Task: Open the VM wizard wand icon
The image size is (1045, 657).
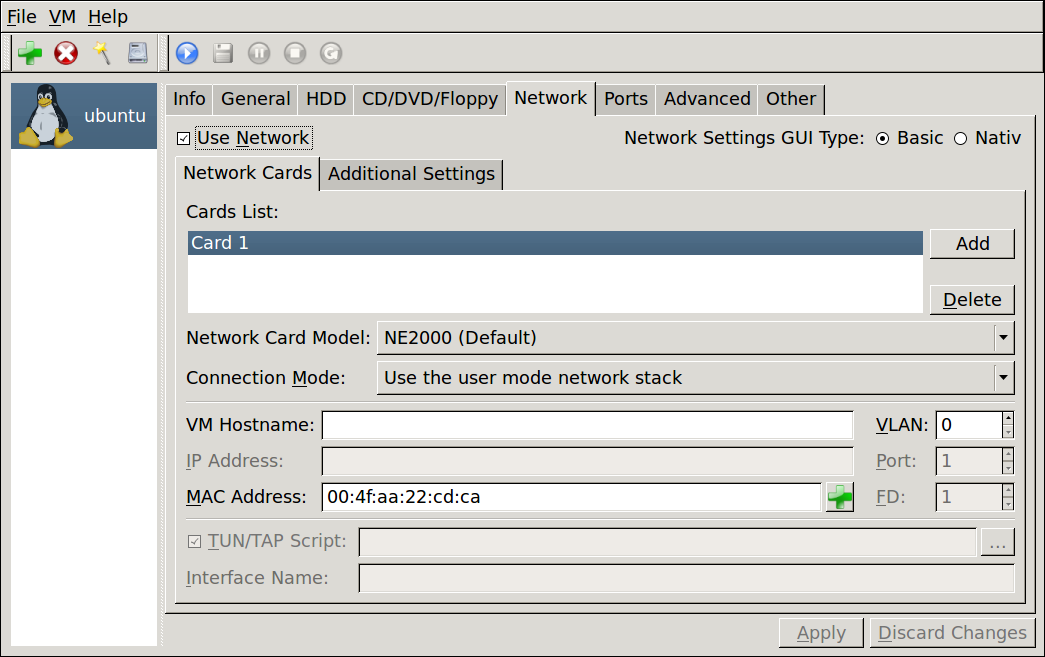Action: click(x=102, y=53)
